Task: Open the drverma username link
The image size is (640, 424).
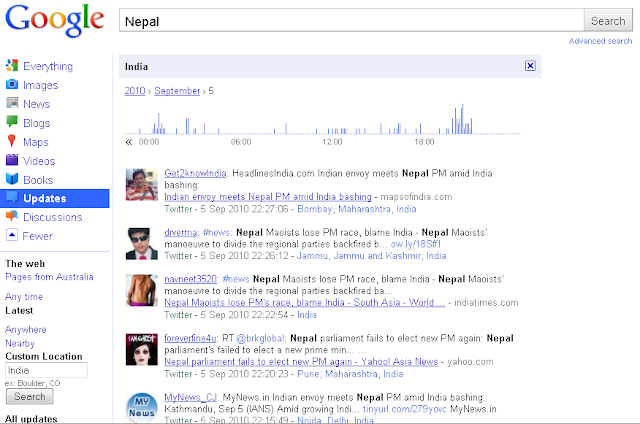Action: pyautogui.click(x=180, y=232)
